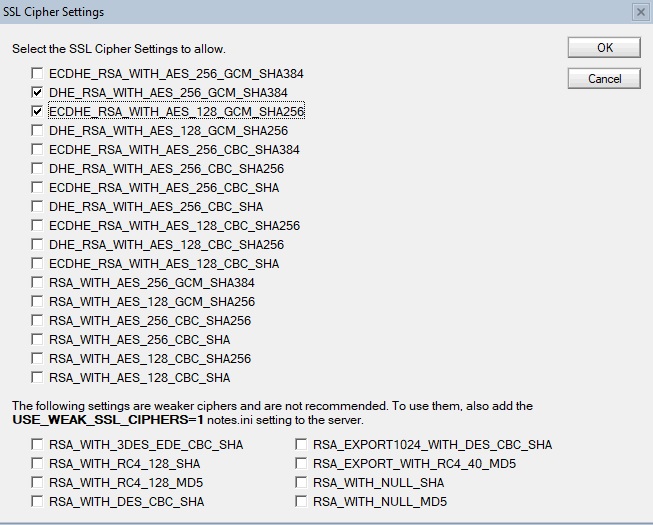
Task: Confirm cipher settings with OK button
Action: pos(604,47)
